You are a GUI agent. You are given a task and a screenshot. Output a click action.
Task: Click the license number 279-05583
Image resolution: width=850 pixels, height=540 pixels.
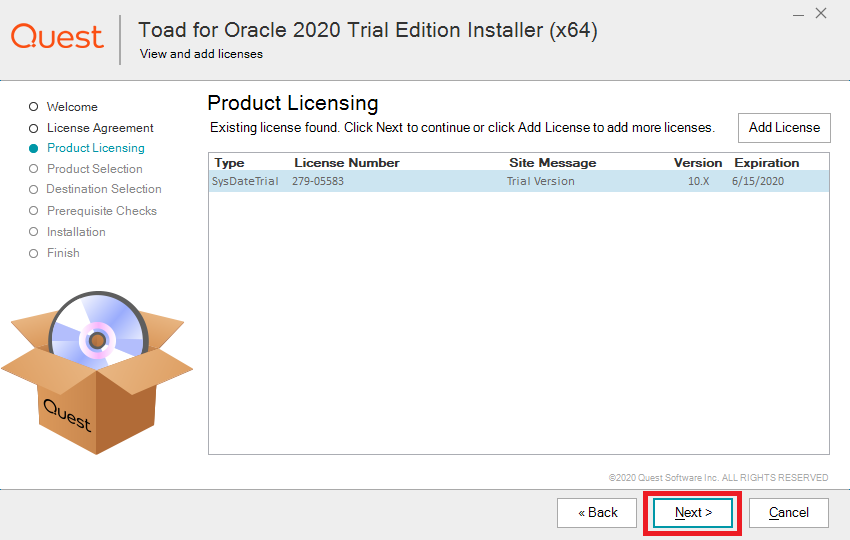[x=318, y=181]
